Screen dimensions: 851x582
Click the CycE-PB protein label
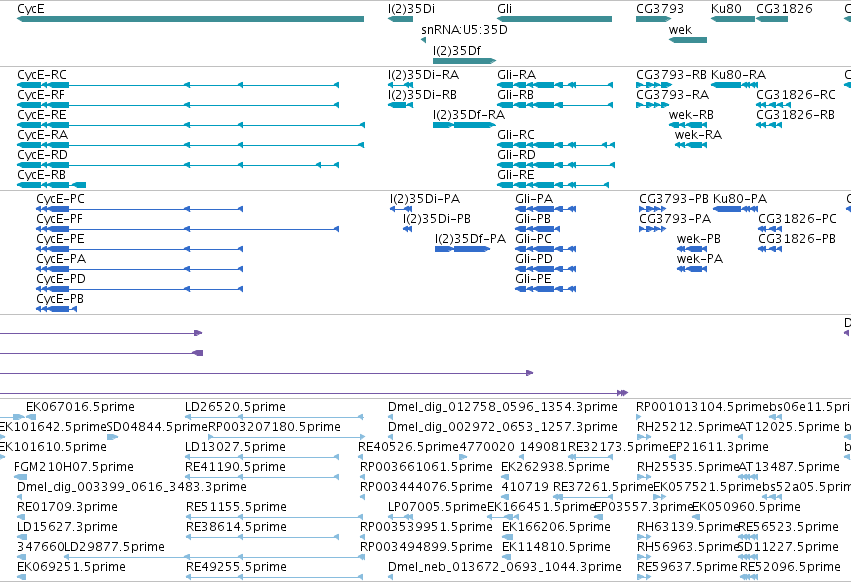pyautogui.click(x=60, y=299)
